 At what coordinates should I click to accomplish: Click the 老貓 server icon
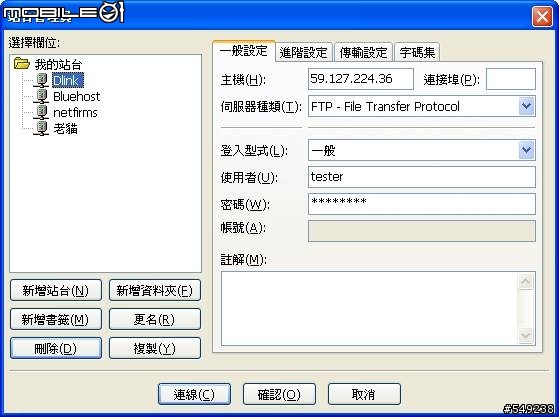(x=41, y=129)
